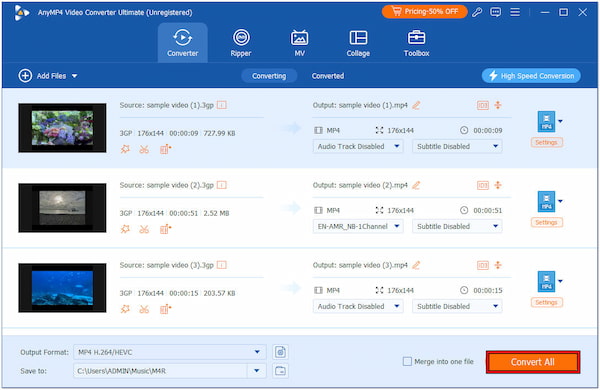Click Add Files button
600x390 pixels.
click(42, 76)
